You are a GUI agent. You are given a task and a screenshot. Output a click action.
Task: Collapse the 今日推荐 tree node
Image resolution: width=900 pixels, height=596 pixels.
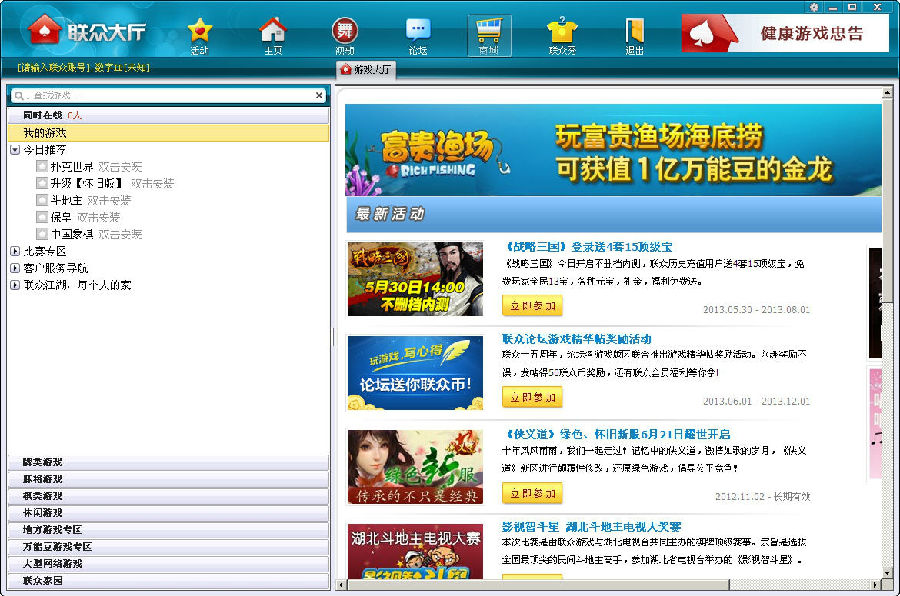coord(15,150)
